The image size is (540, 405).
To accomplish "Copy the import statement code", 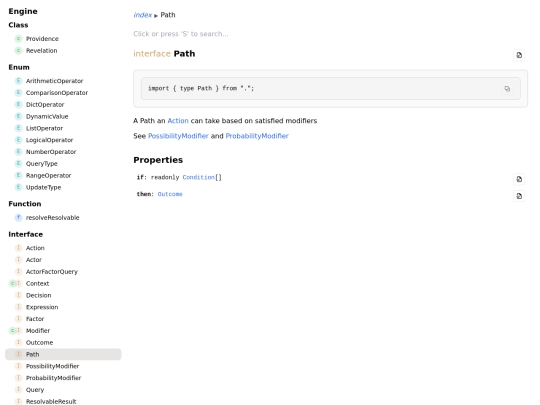I will [x=507, y=89].
